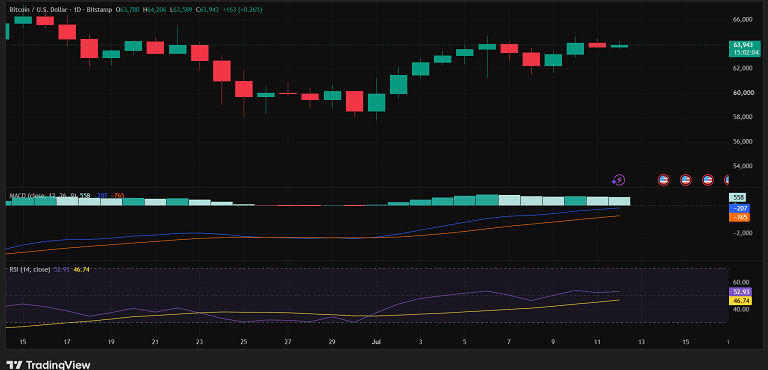The height and width of the screenshot is (370, 768).
Task: Click date 27 on the time axis
Action: [x=288, y=342]
